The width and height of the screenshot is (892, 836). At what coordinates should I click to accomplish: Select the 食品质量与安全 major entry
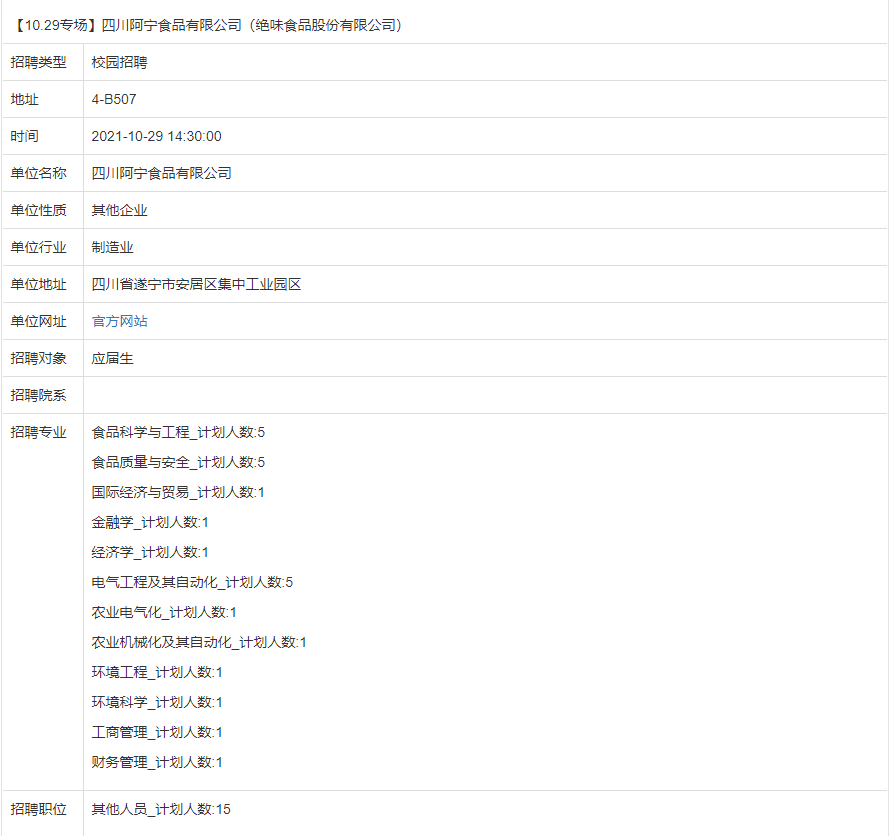tap(178, 462)
